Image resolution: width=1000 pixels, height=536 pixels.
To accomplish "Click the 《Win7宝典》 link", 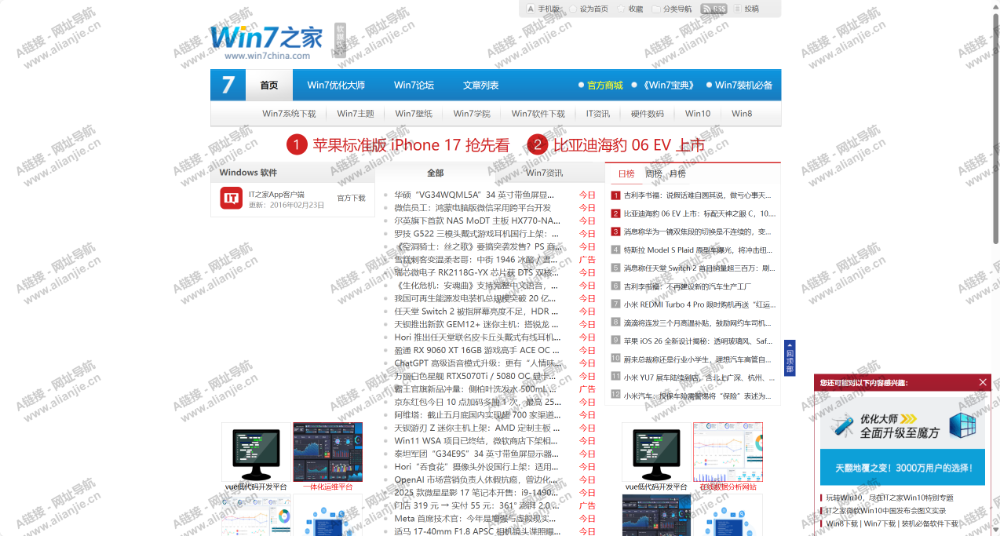I will point(668,85).
